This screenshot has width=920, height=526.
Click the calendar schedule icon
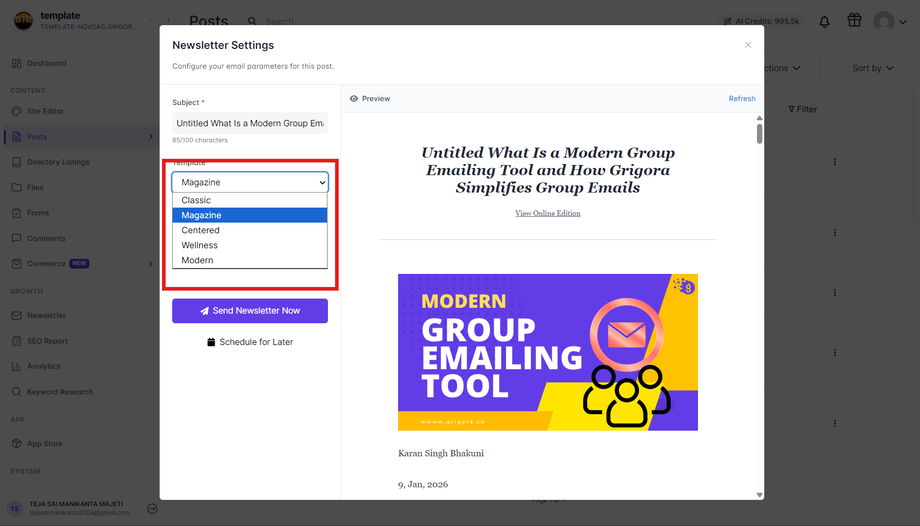coord(211,342)
